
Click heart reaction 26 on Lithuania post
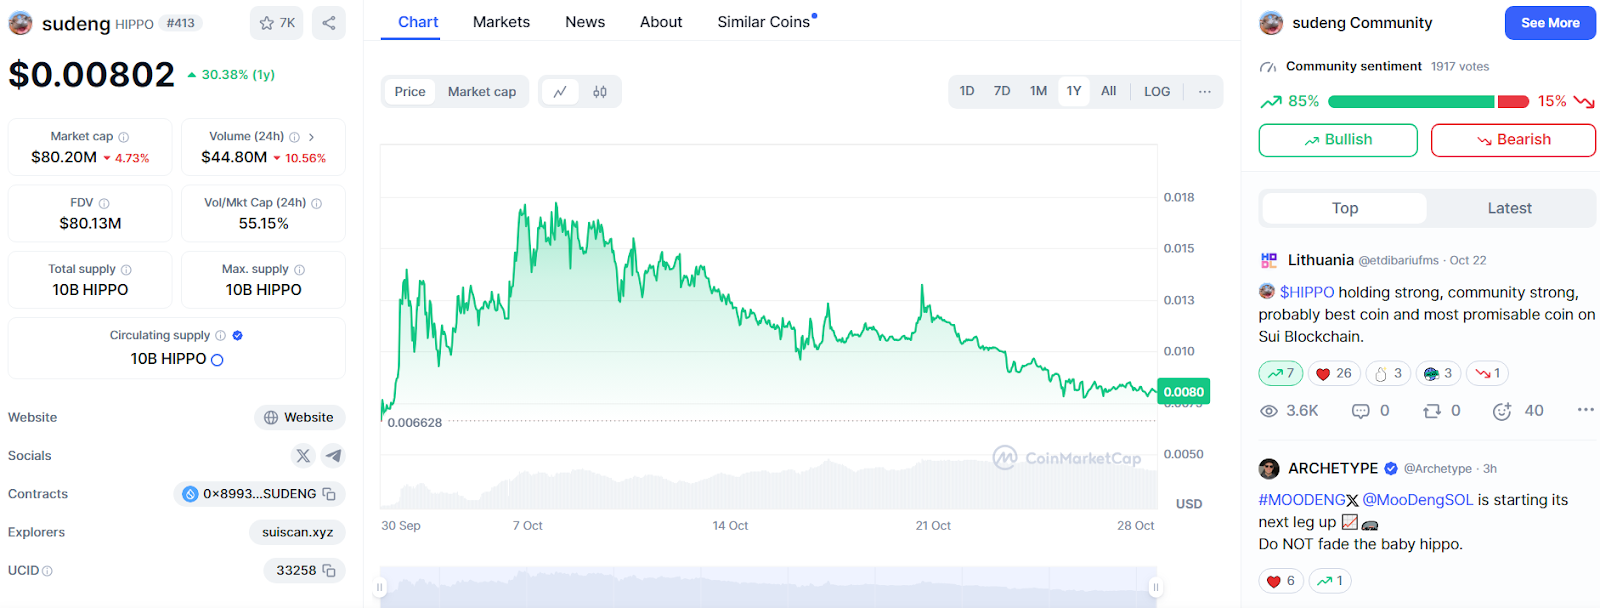click(1334, 373)
